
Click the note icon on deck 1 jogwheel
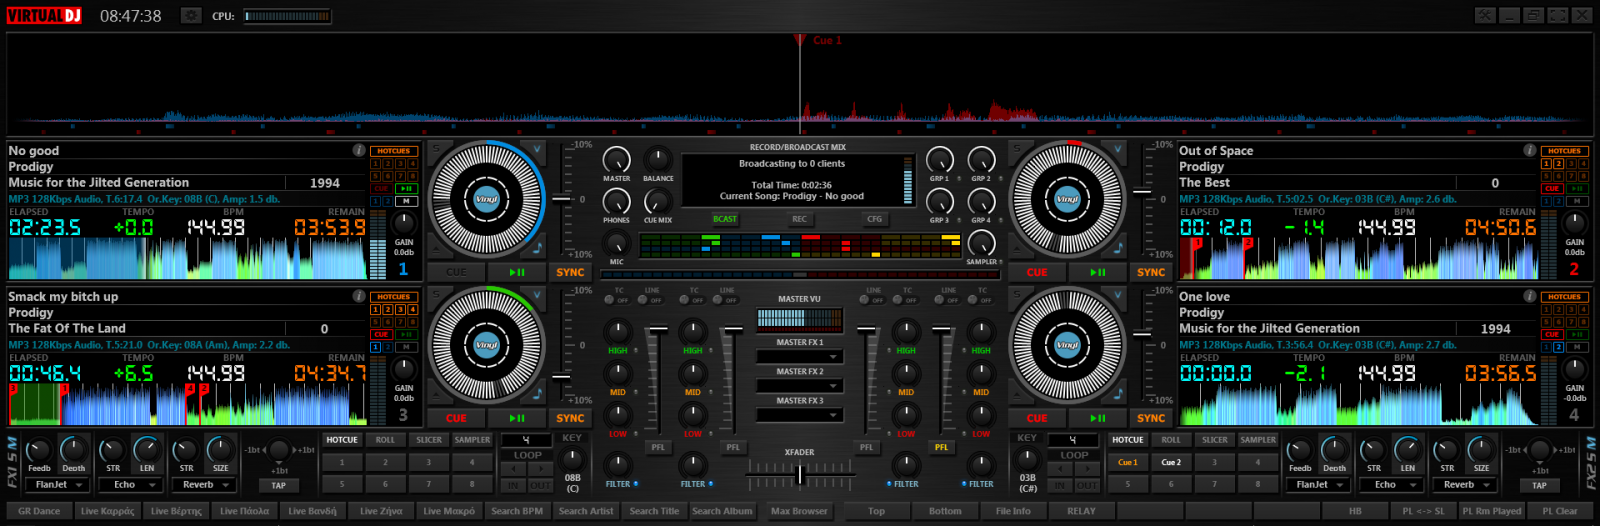537,247
